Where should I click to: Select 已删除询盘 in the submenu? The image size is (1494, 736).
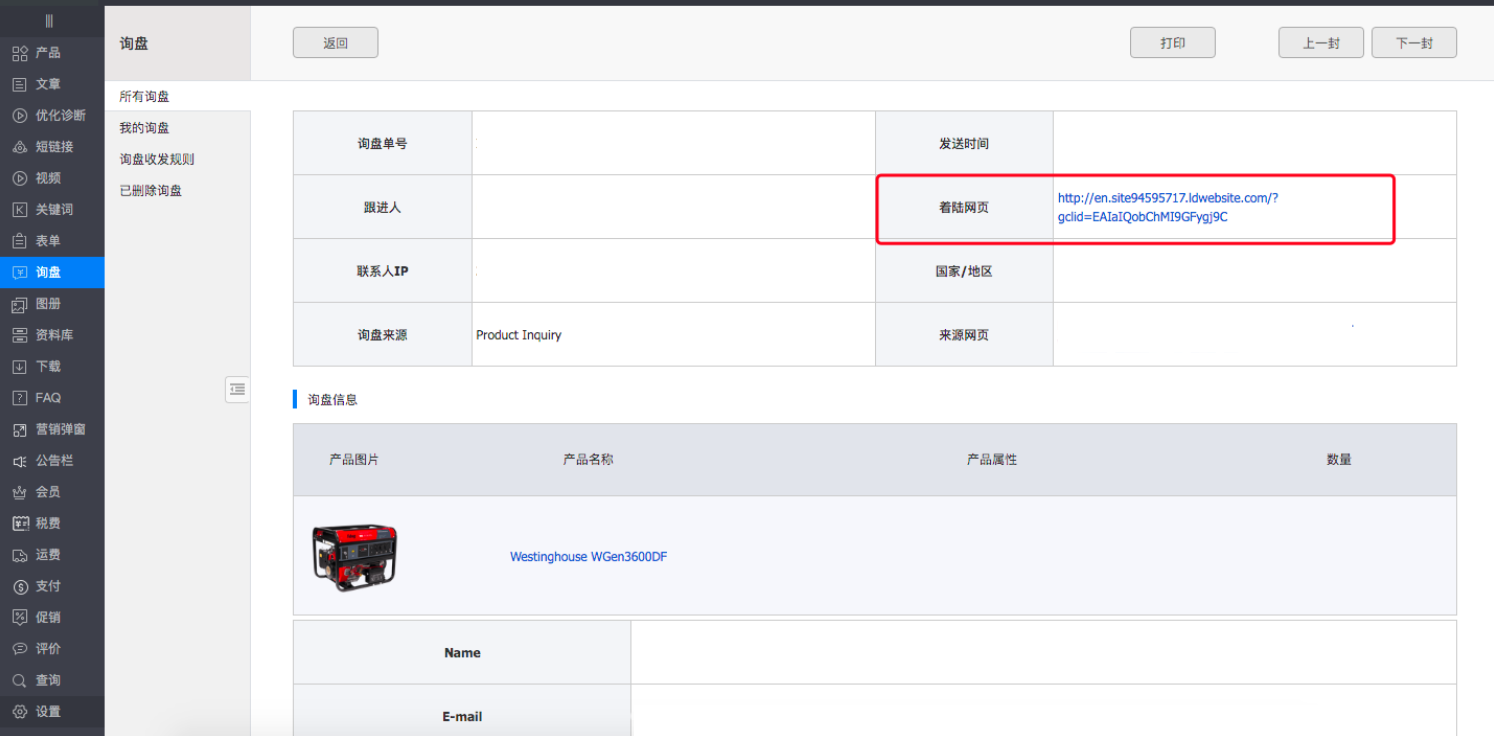pyautogui.click(x=150, y=190)
